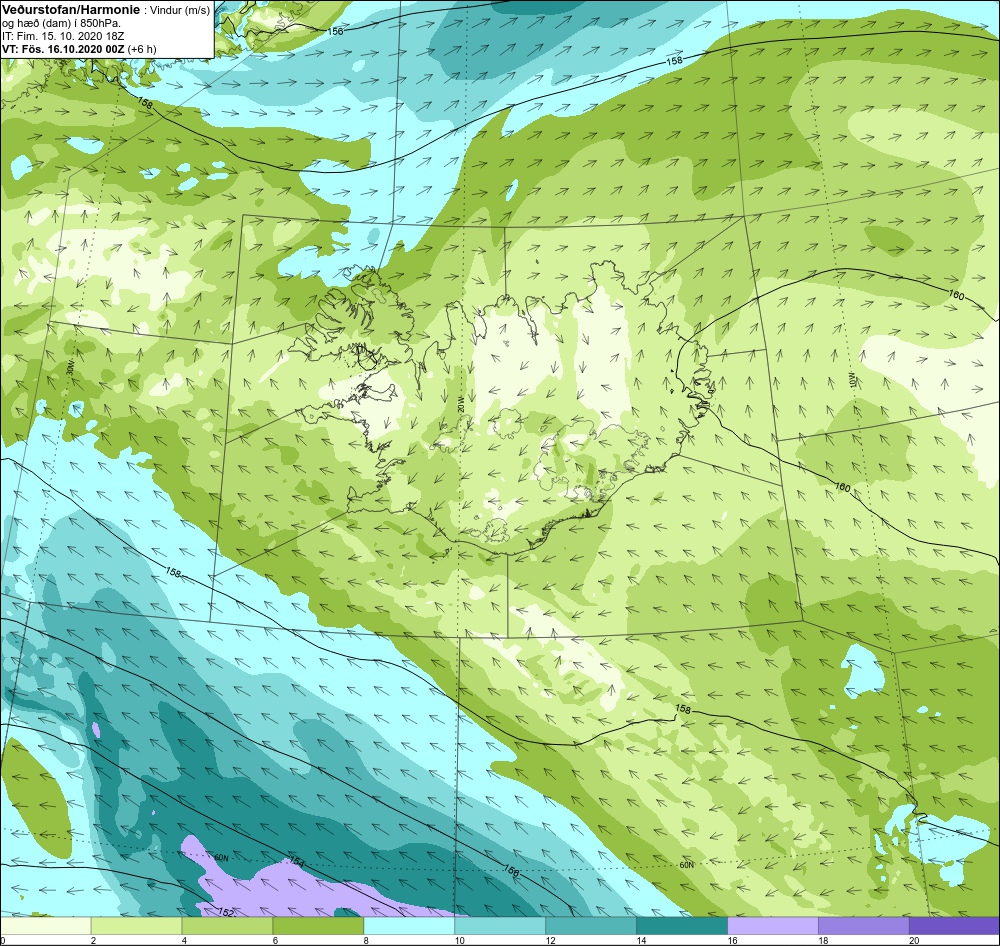The image size is (1000, 946).
Task: Select the 2–4 m/s legend color swatch
Action: coord(136,925)
